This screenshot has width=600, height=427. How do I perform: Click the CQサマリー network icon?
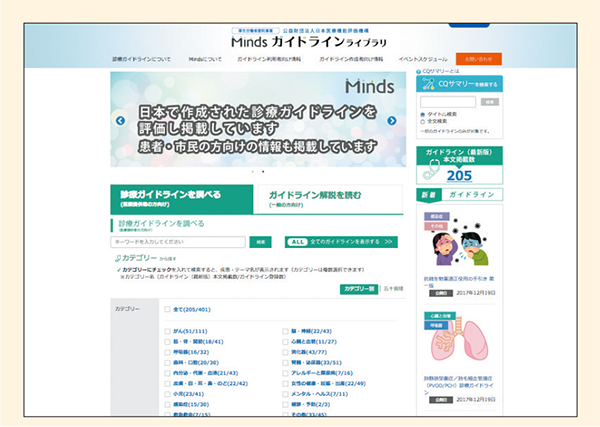pyautogui.click(x=428, y=84)
